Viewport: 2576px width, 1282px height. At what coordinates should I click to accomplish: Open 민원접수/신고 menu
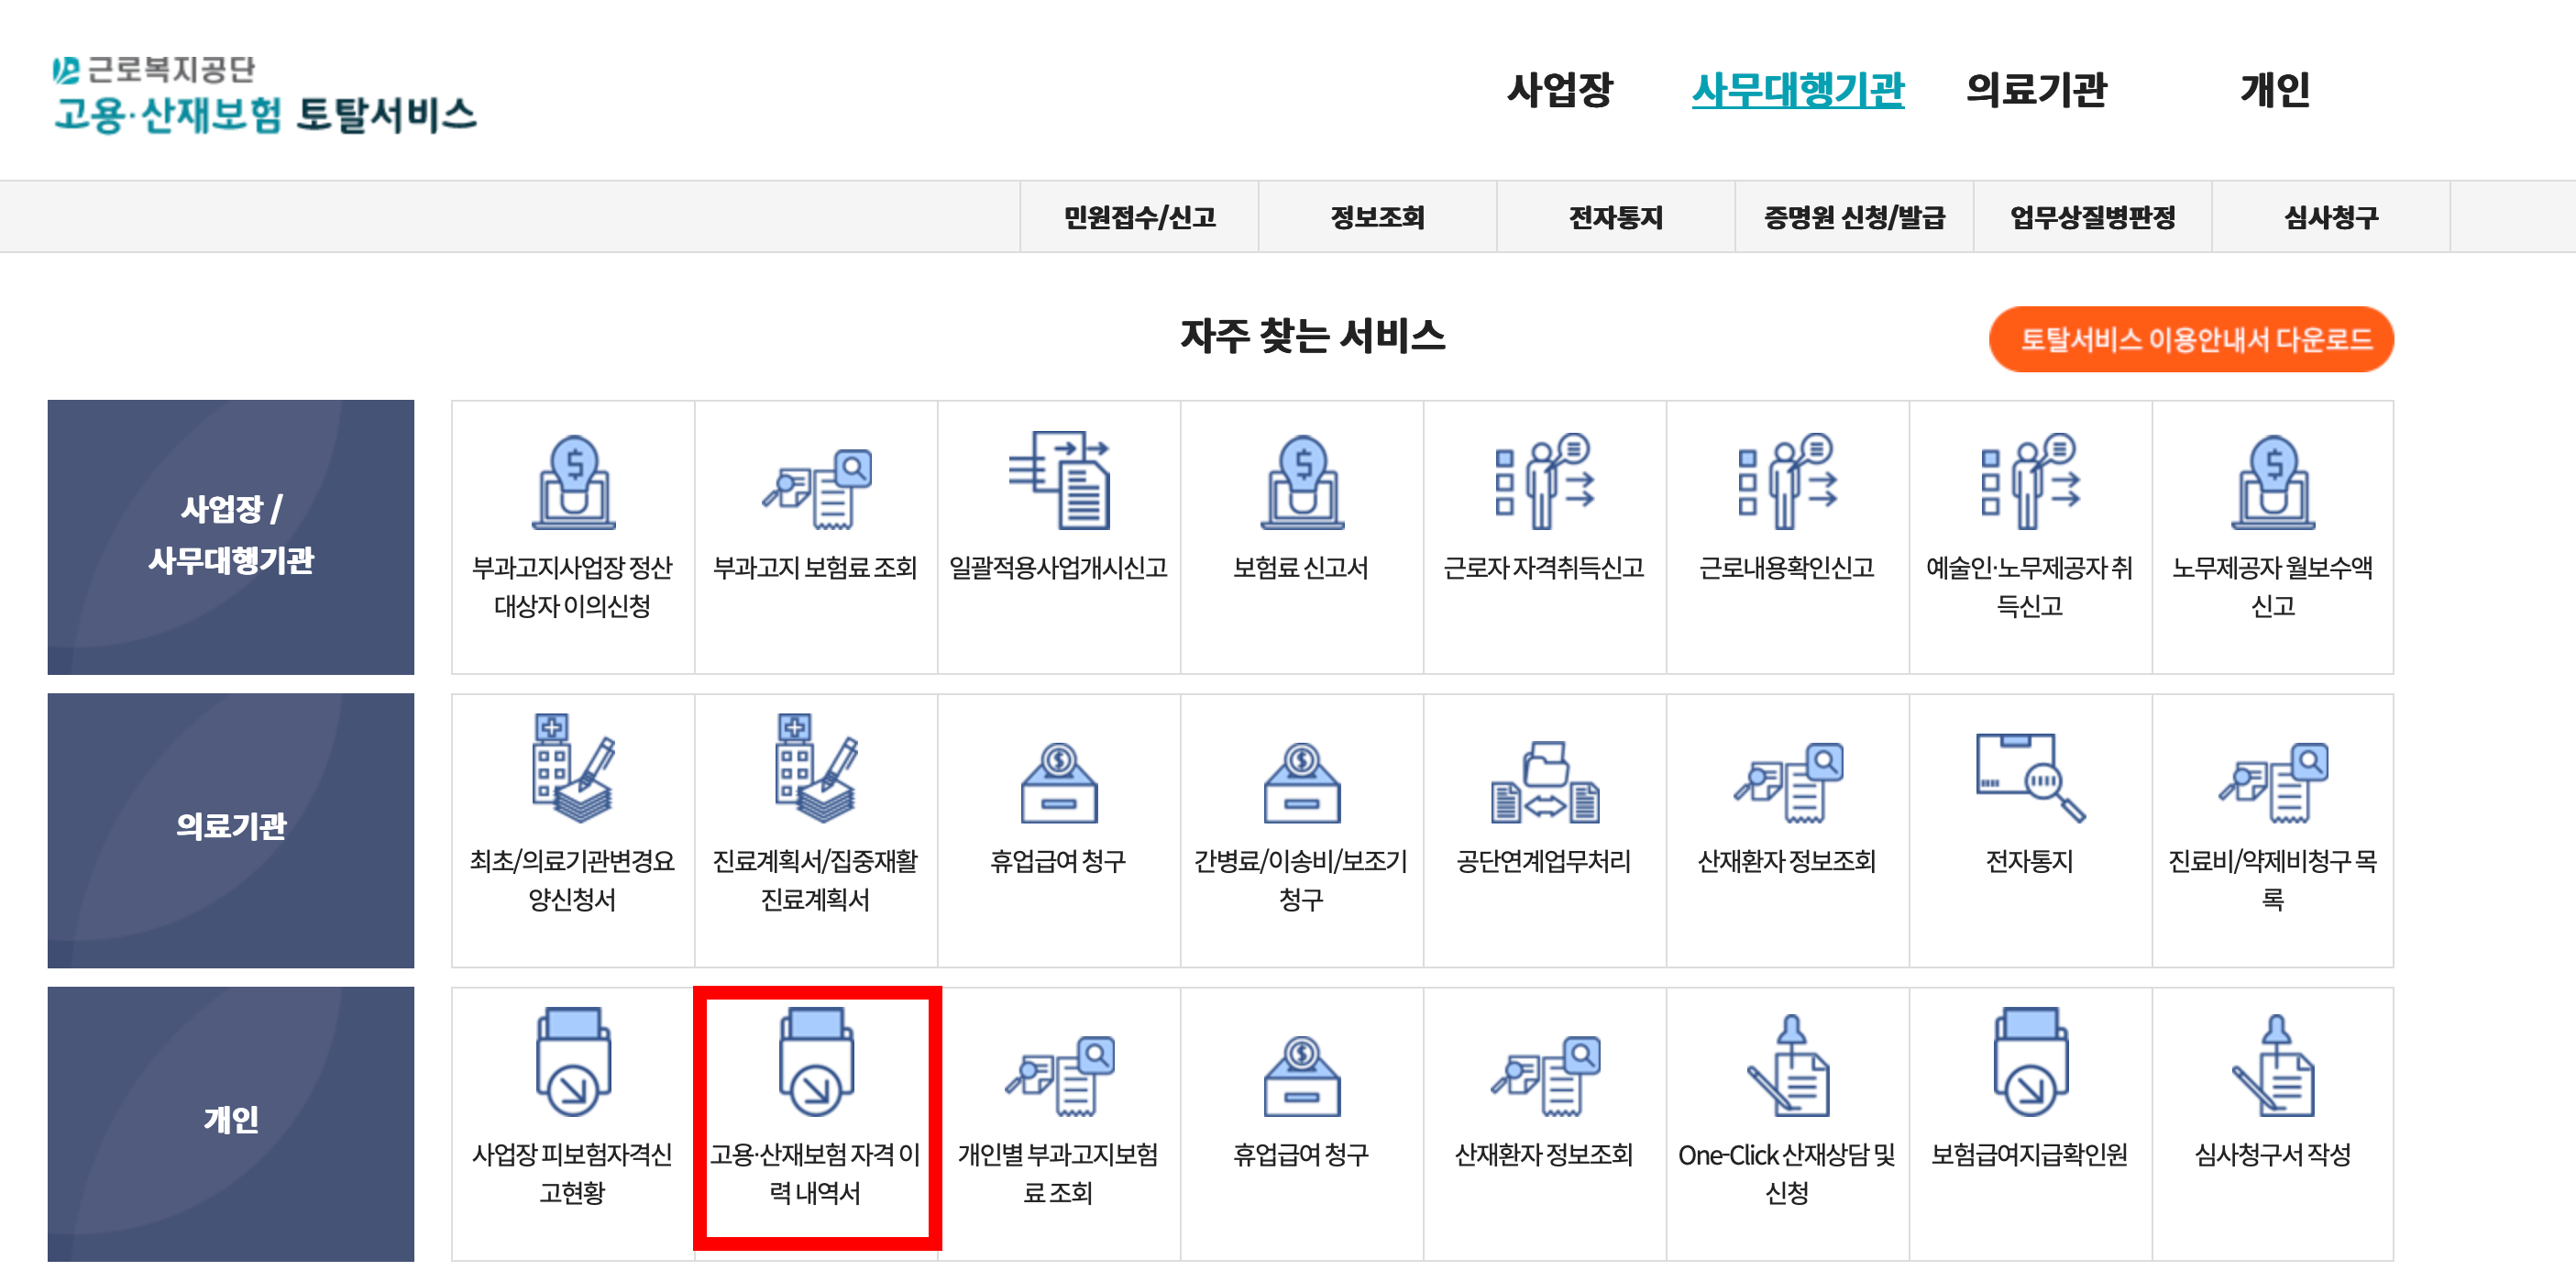[1139, 217]
